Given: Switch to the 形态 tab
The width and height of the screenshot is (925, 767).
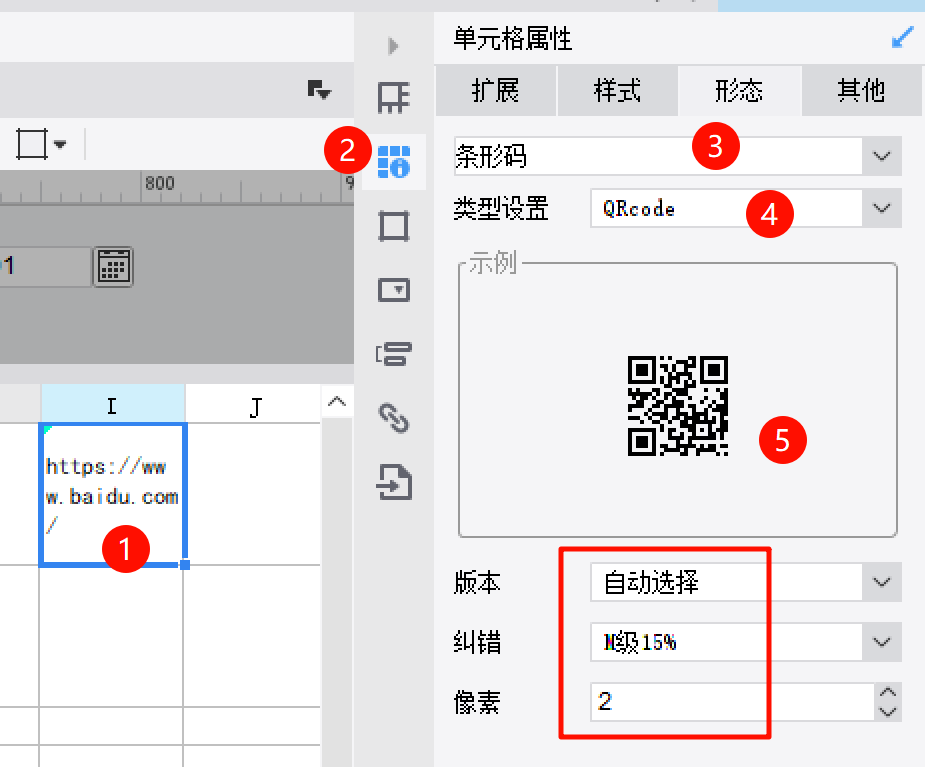Looking at the screenshot, I should [x=740, y=91].
